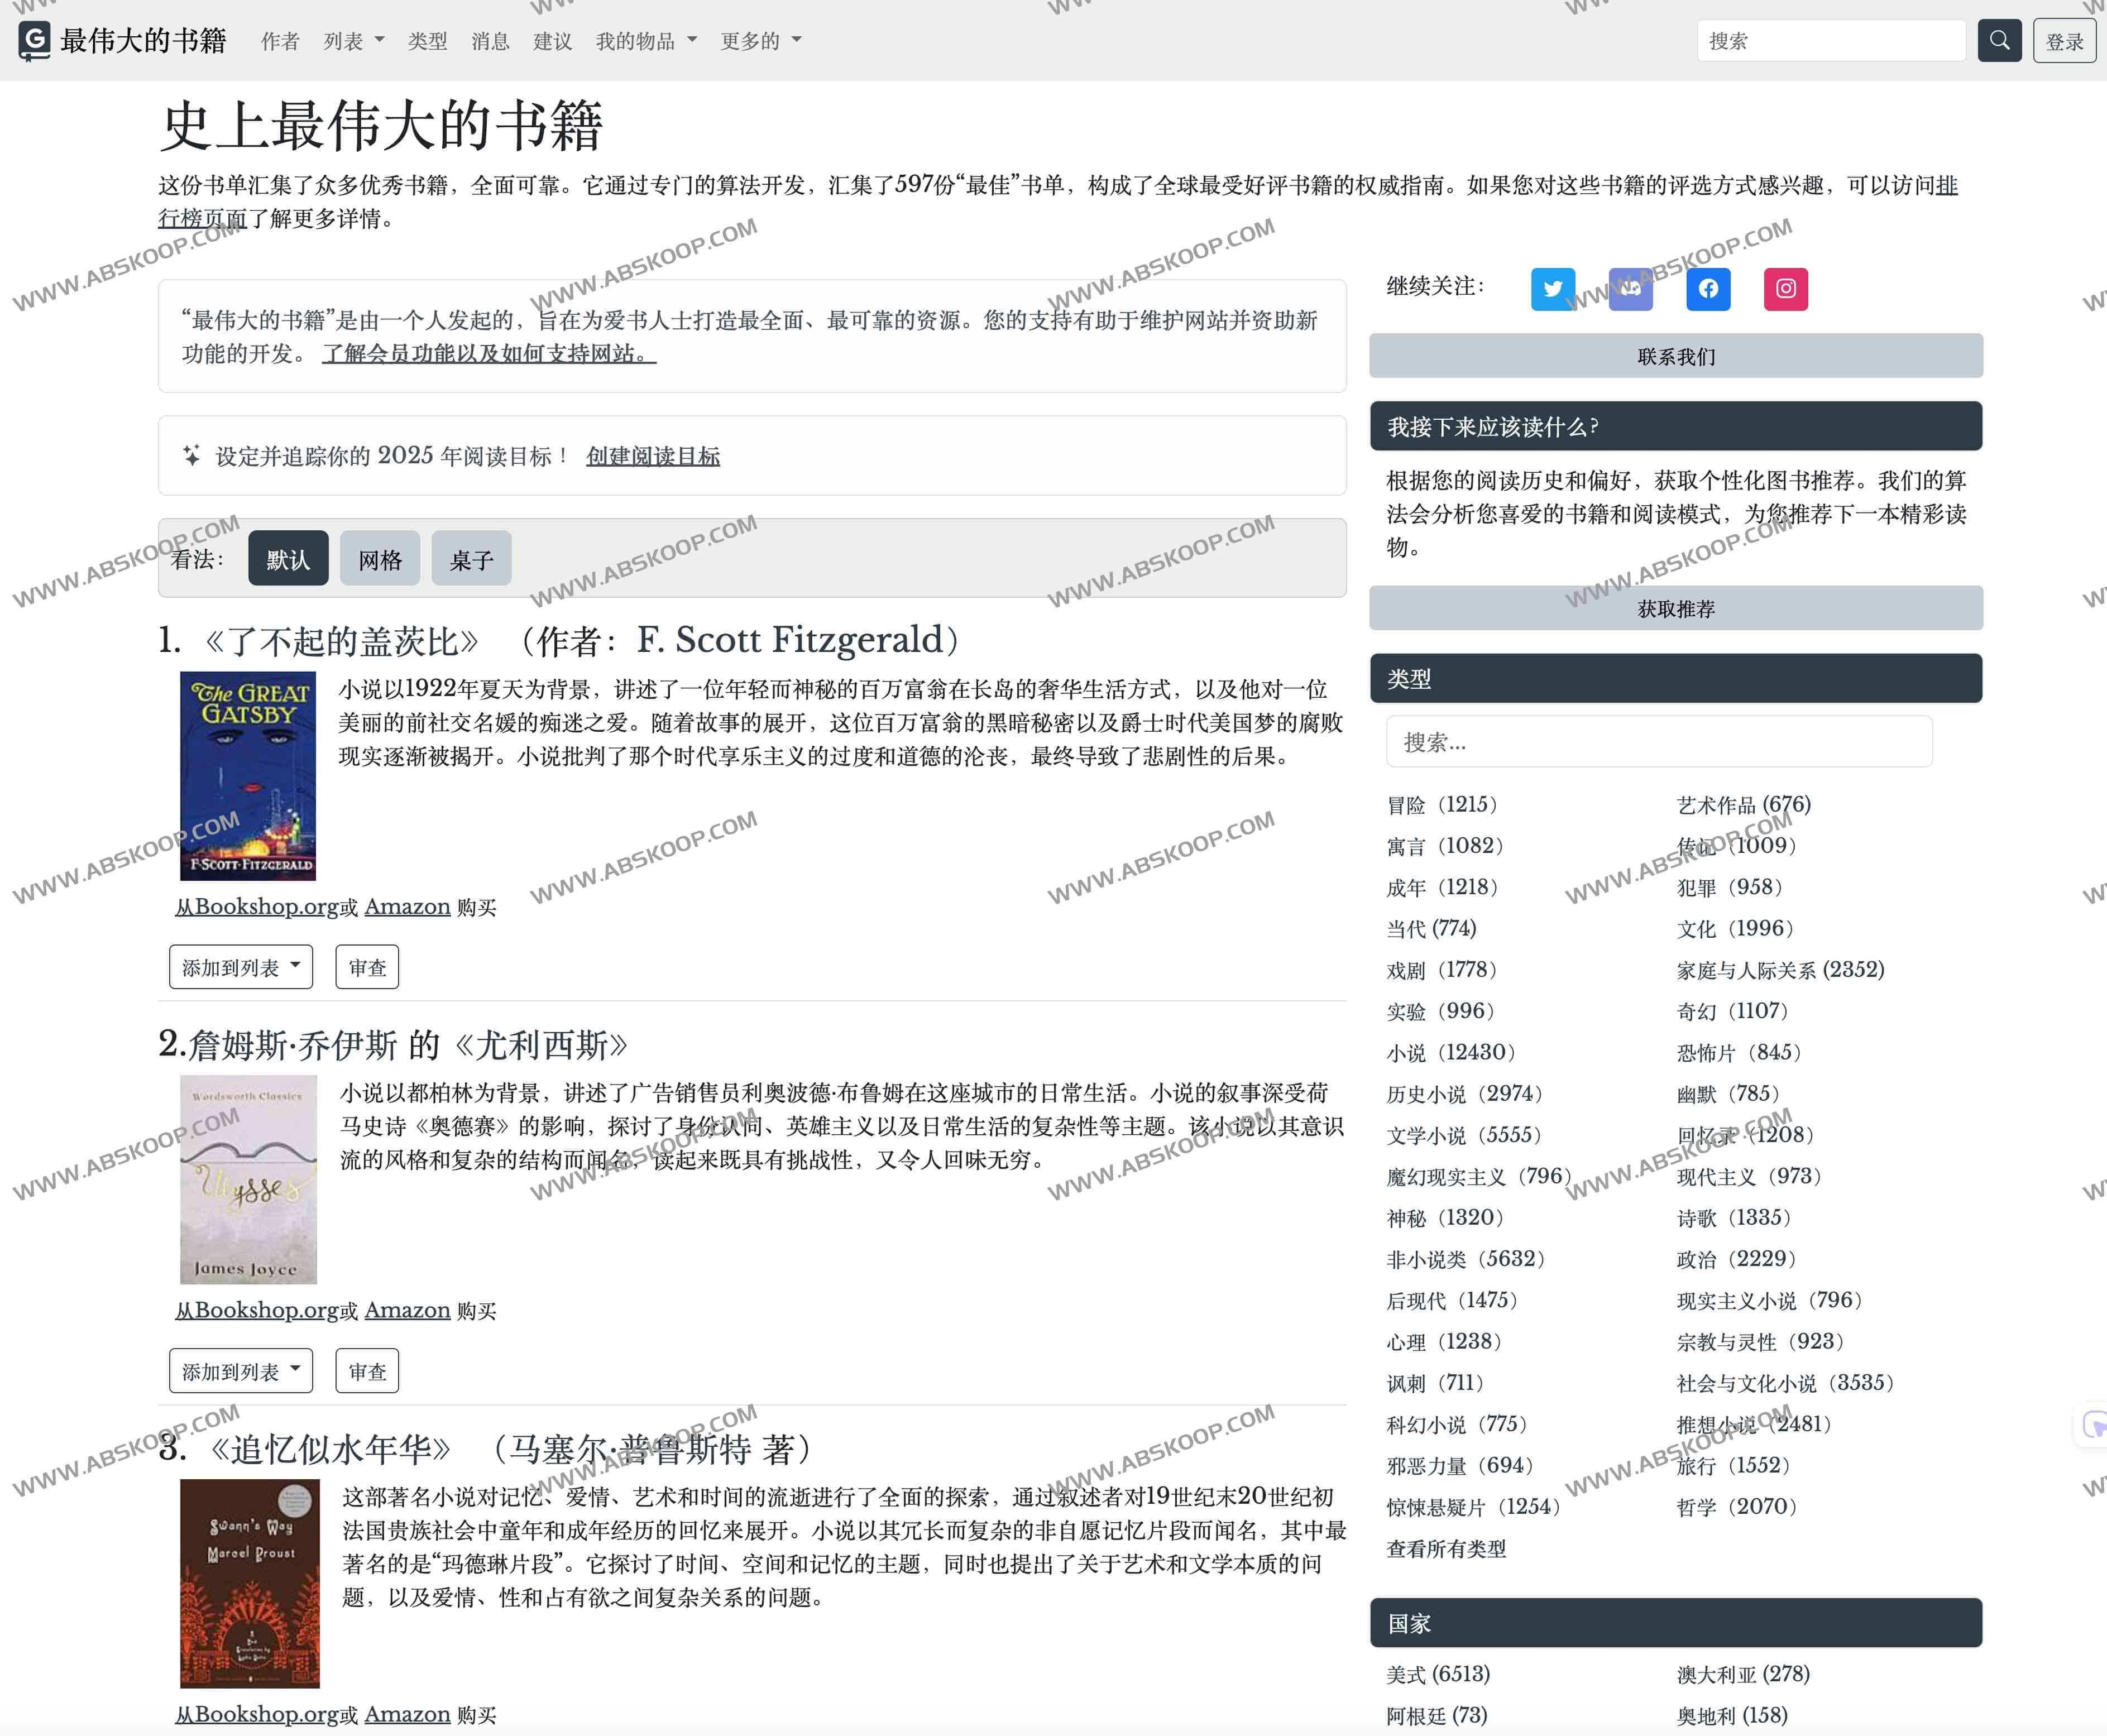Select 网格 view mode
Image resolution: width=2107 pixels, height=1736 pixels.
pos(379,558)
